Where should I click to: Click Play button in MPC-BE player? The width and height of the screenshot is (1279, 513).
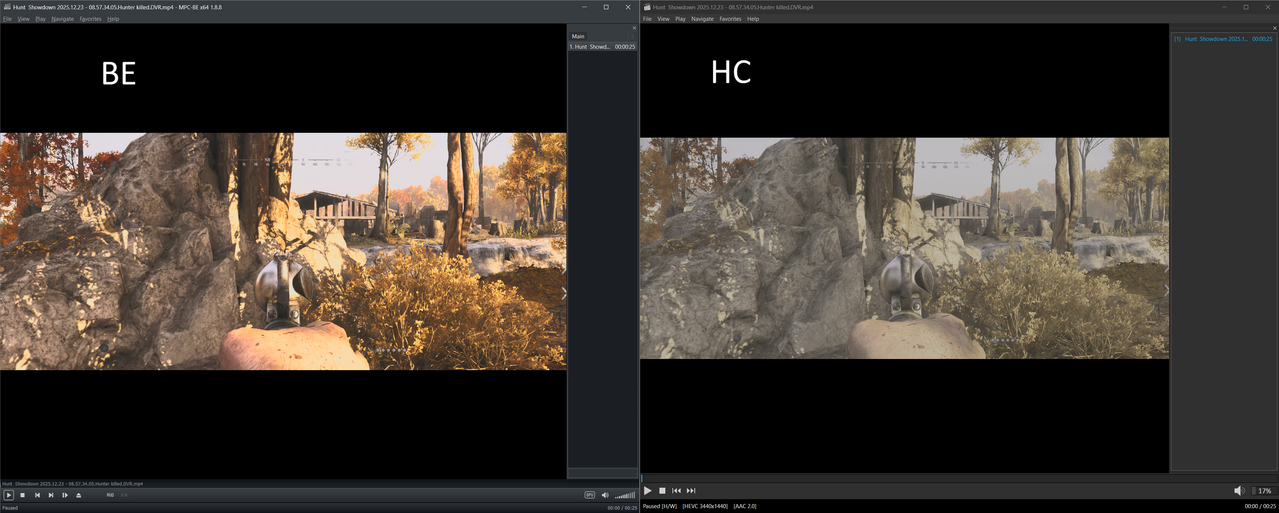9,495
